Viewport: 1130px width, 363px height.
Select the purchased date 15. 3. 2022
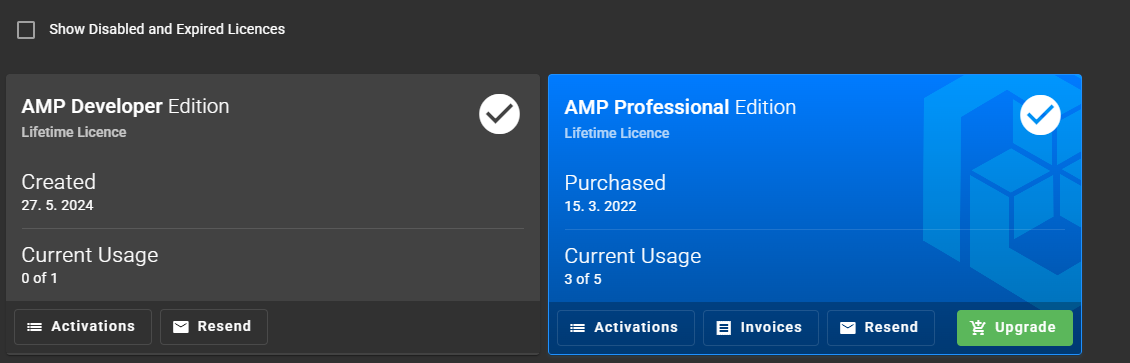coord(600,207)
